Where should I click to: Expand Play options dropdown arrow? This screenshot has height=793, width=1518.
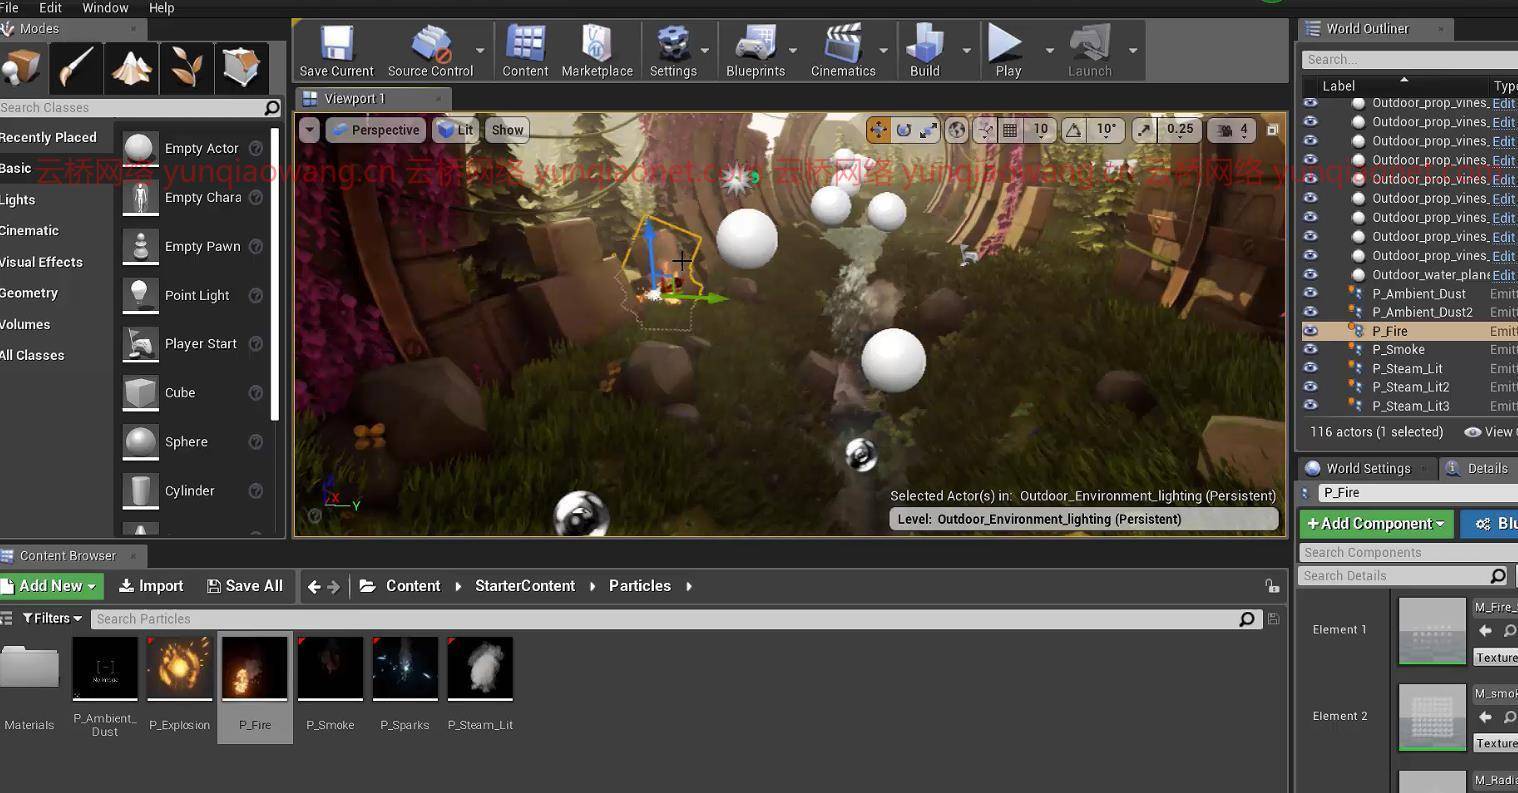tap(1049, 50)
